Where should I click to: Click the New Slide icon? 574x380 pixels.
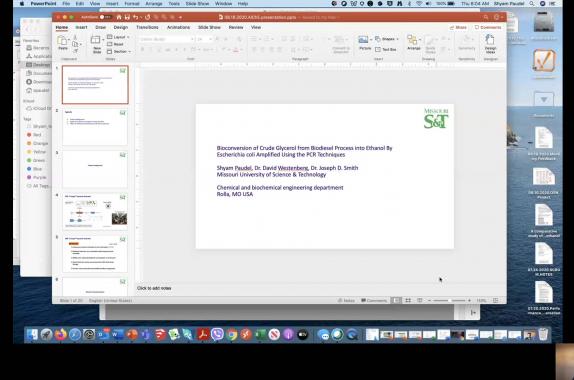click(96, 44)
